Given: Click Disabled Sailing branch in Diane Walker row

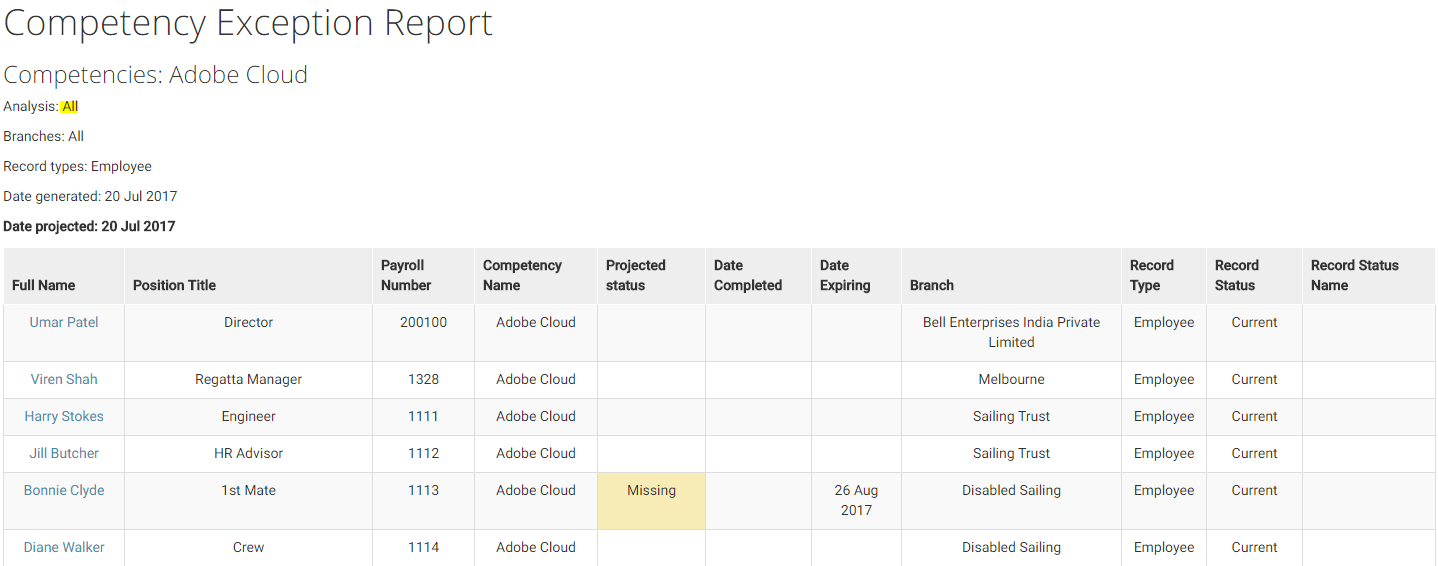Looking at the screenshot, I should [x=1011, y=547].
